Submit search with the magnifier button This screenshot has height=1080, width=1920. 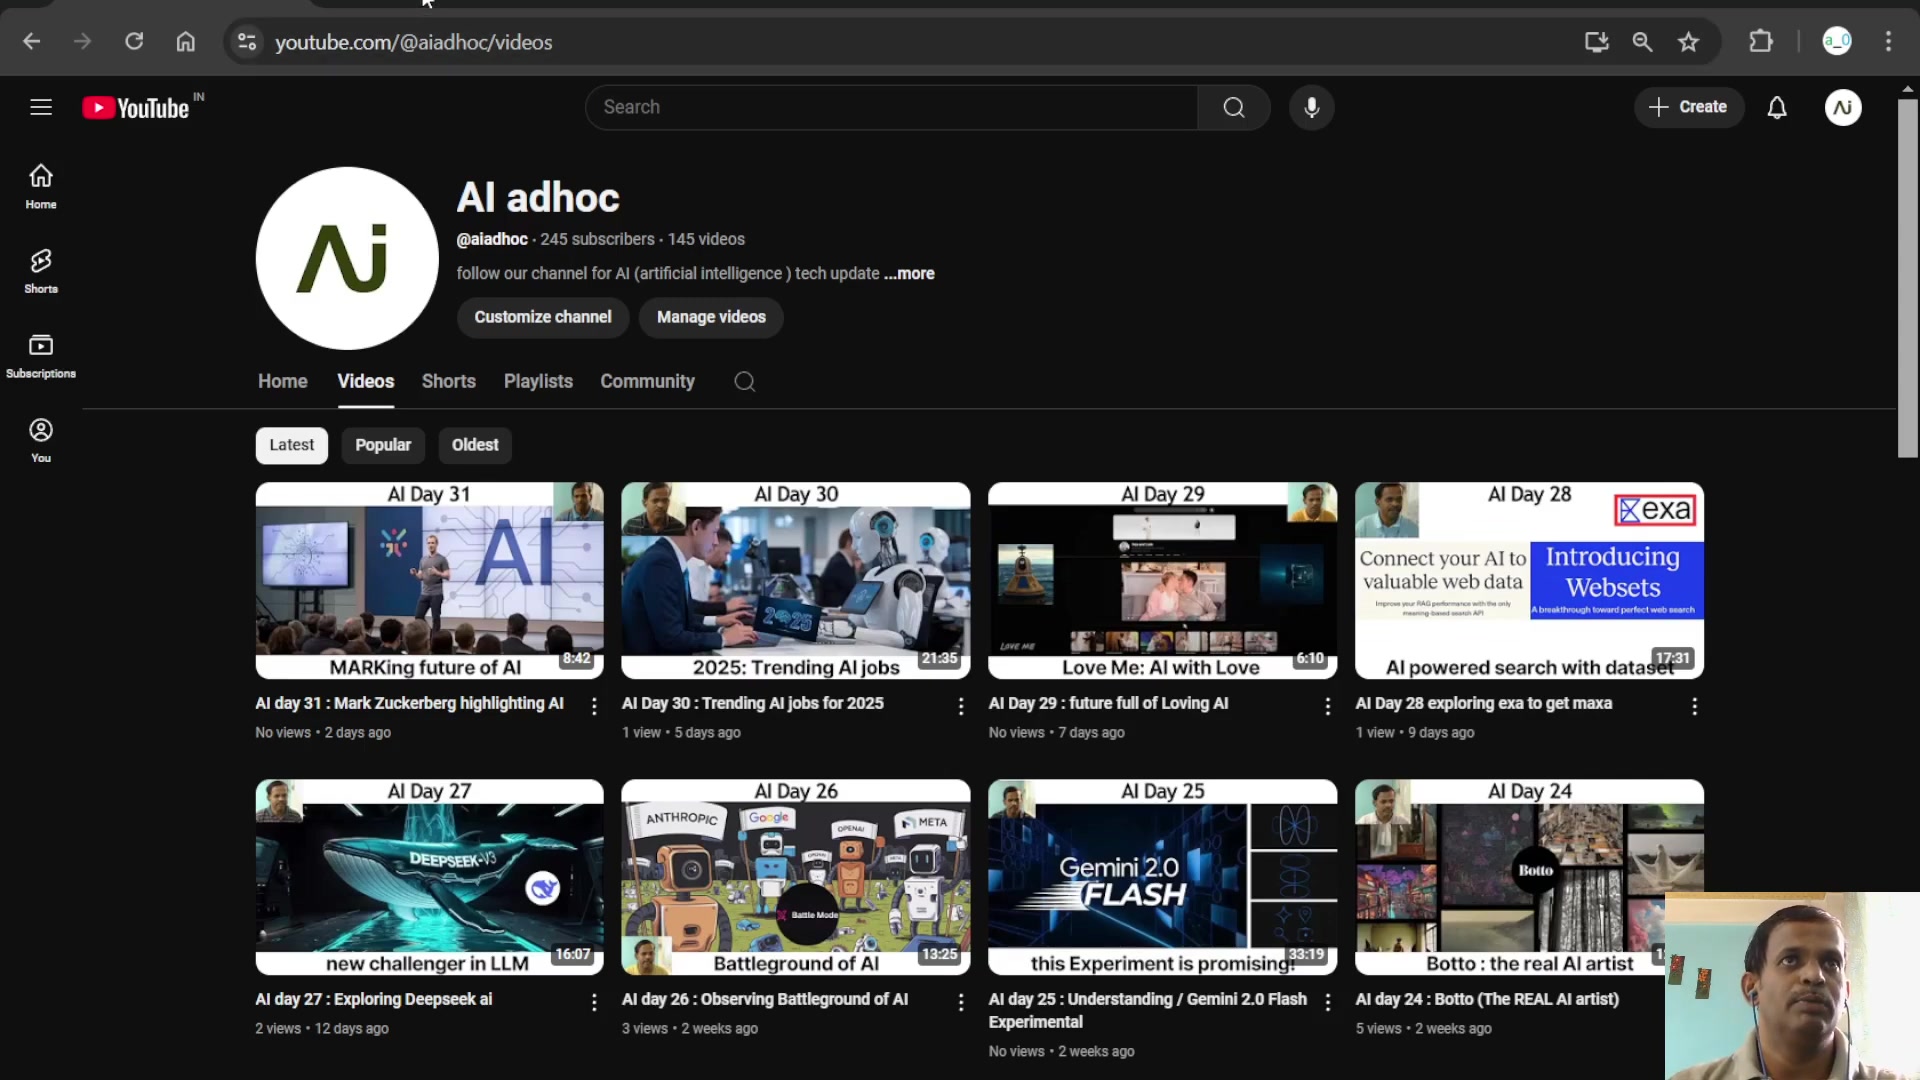point(1234,107)
